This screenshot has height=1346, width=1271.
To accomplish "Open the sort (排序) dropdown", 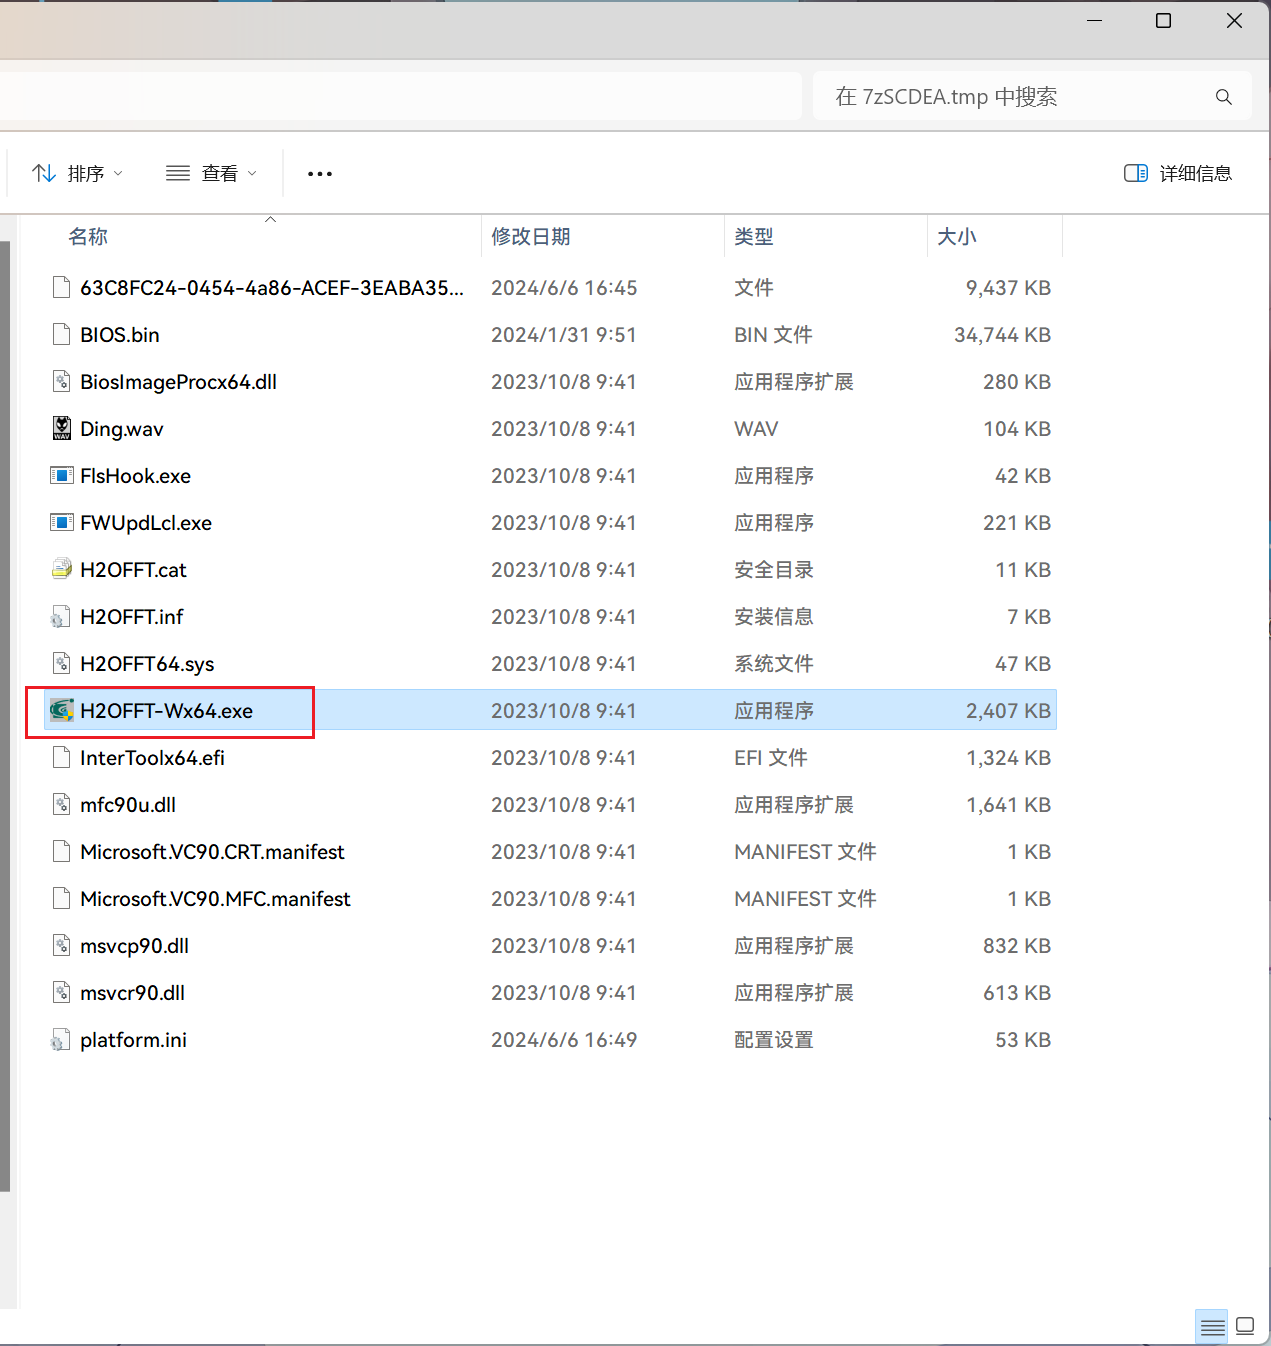I will click(78, 173).
